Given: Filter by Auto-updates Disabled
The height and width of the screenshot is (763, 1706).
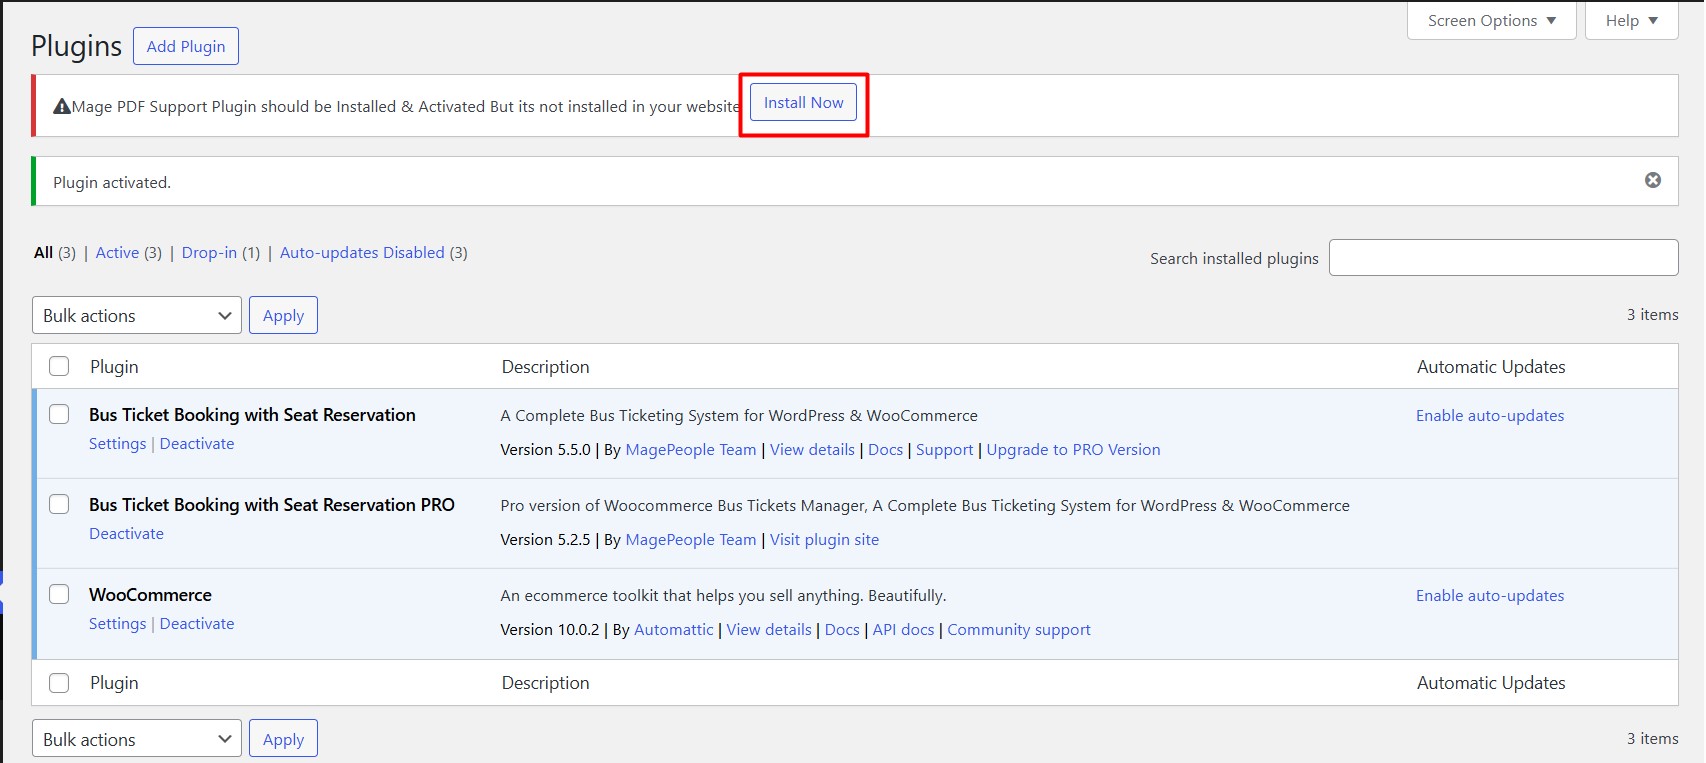Looking at the screenshot, I should [362, 253].
